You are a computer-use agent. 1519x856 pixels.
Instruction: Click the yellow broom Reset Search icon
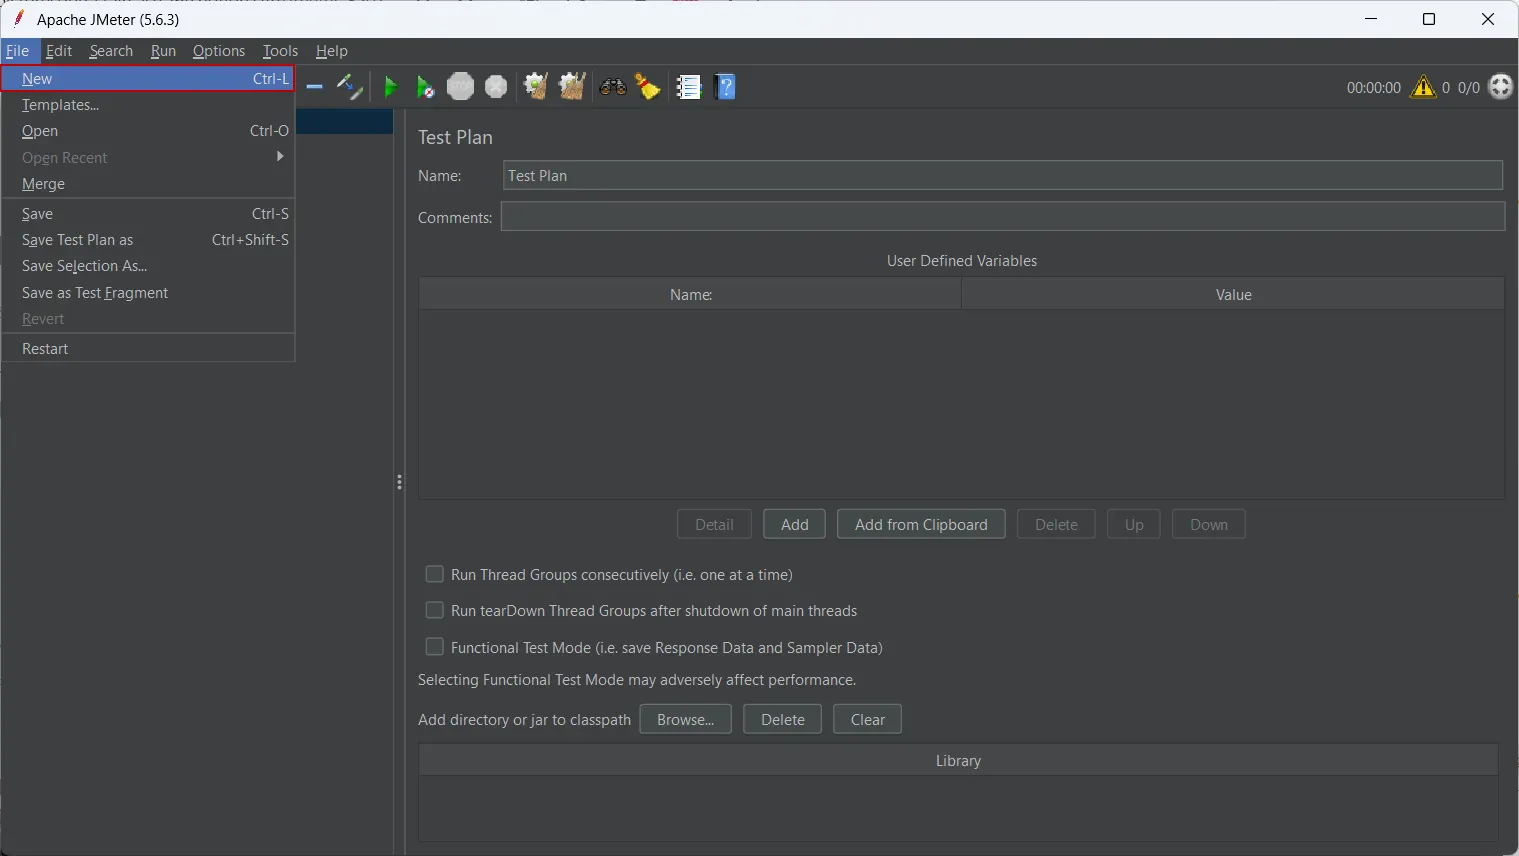[648, 87]
